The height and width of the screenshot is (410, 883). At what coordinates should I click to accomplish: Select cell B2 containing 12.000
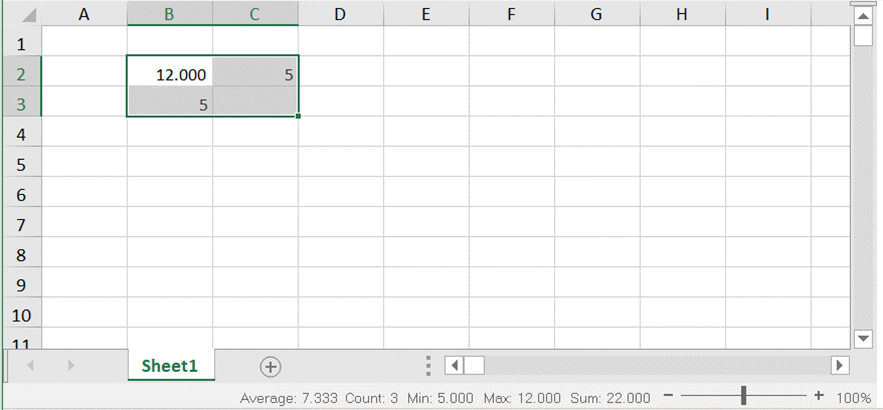click(x=170, y=74)
